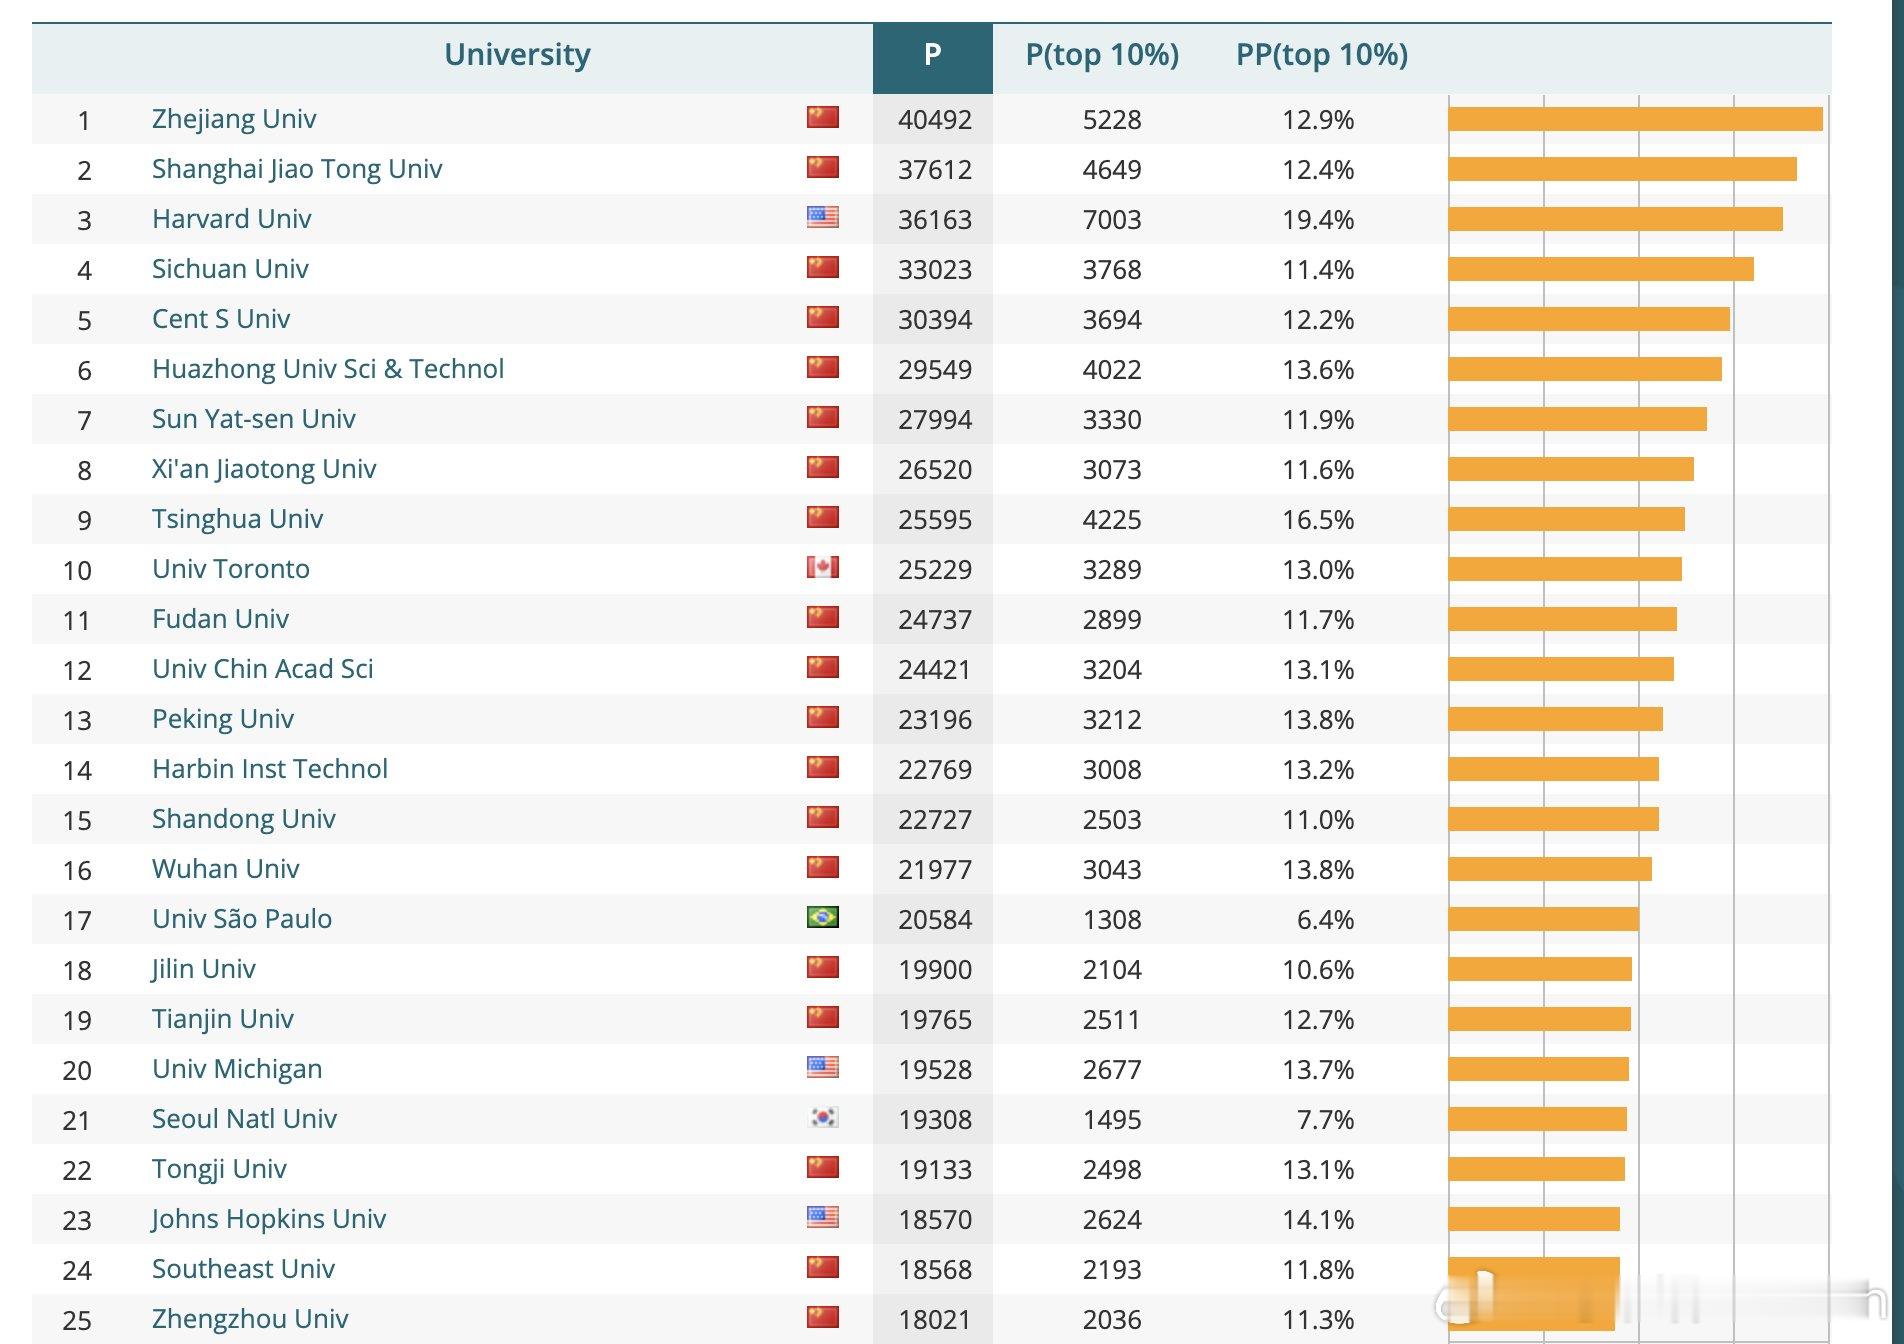Sort by the P(top 10%) column header
The width and height of the screenshot is (1904, 1344).
pos(1102,55)
